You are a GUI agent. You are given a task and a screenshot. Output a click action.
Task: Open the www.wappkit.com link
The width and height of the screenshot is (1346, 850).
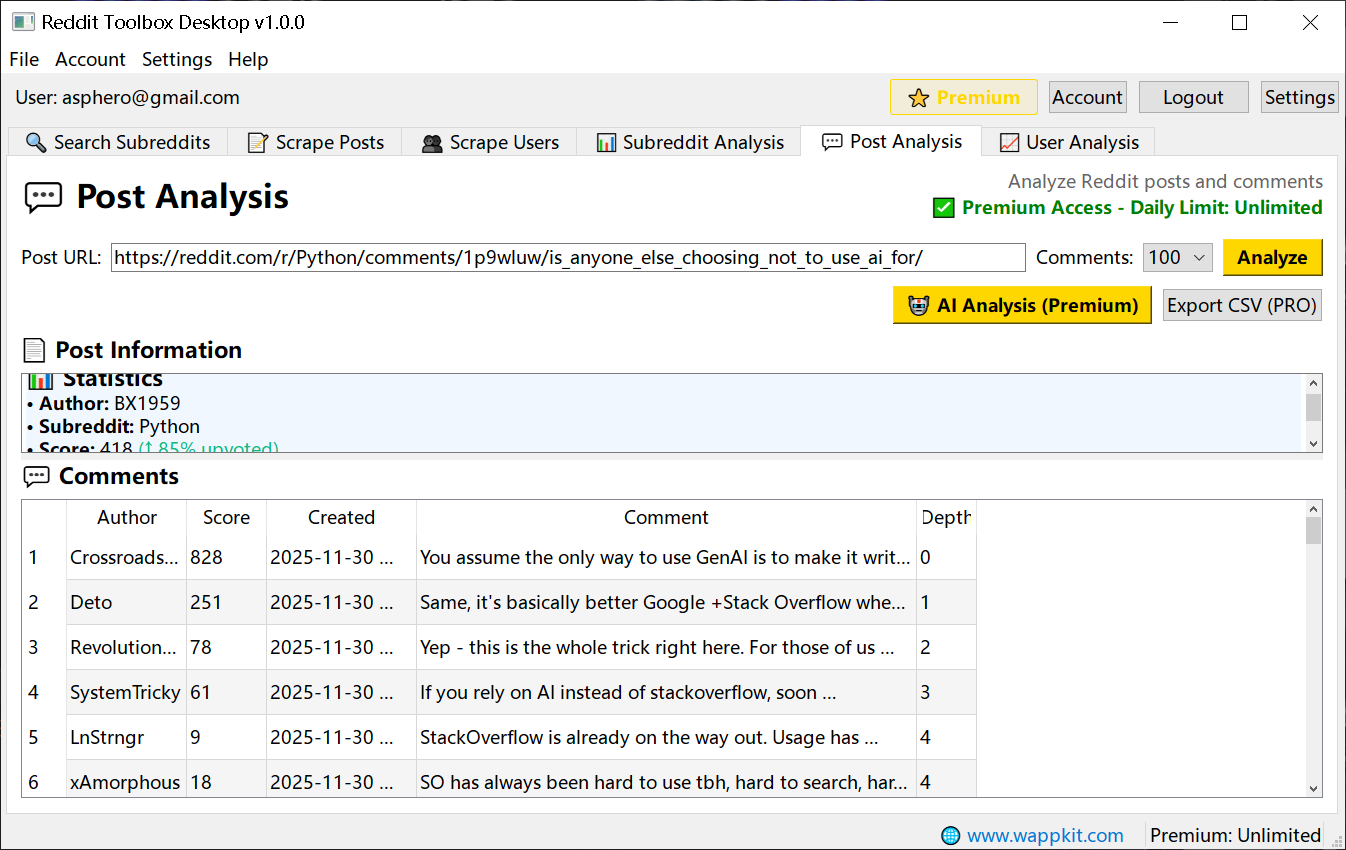pyautogui.click(x=1045, y=835)
